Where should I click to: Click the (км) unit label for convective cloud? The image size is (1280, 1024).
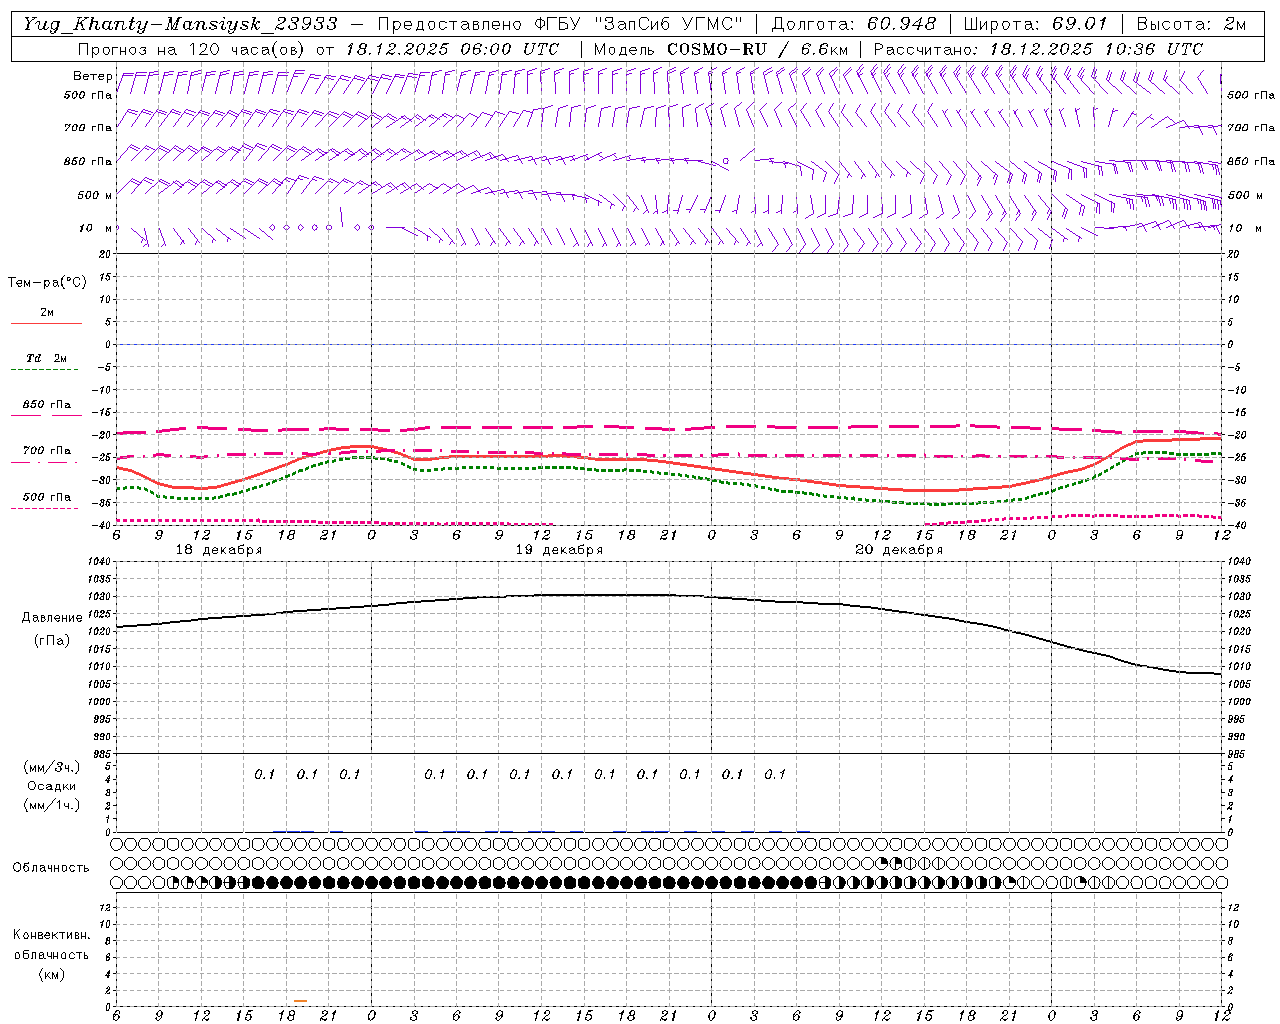pyautogui.click(x=52, y=974)
